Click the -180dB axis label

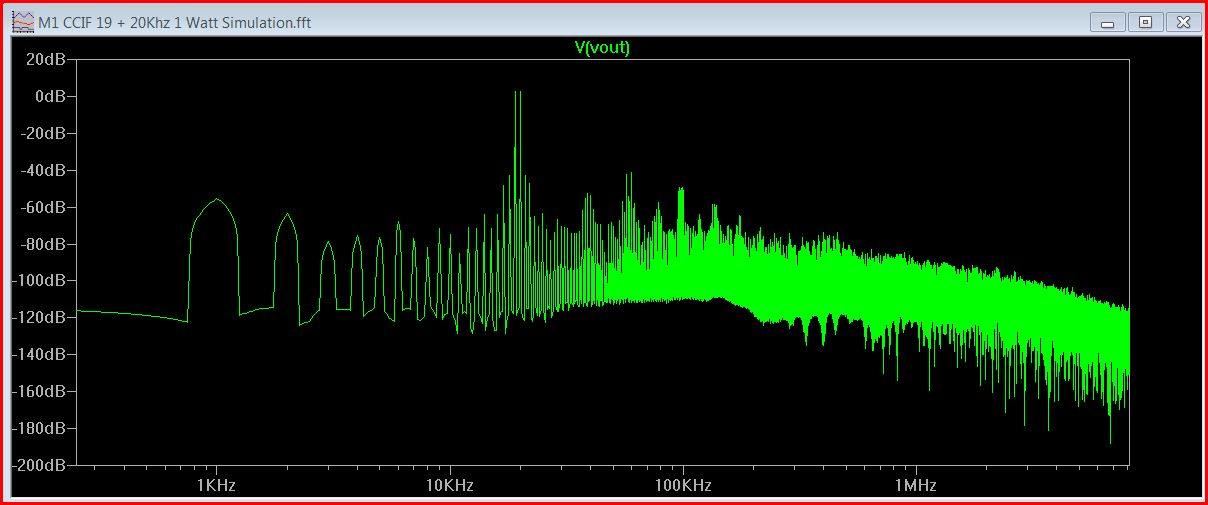click(39, 428)
